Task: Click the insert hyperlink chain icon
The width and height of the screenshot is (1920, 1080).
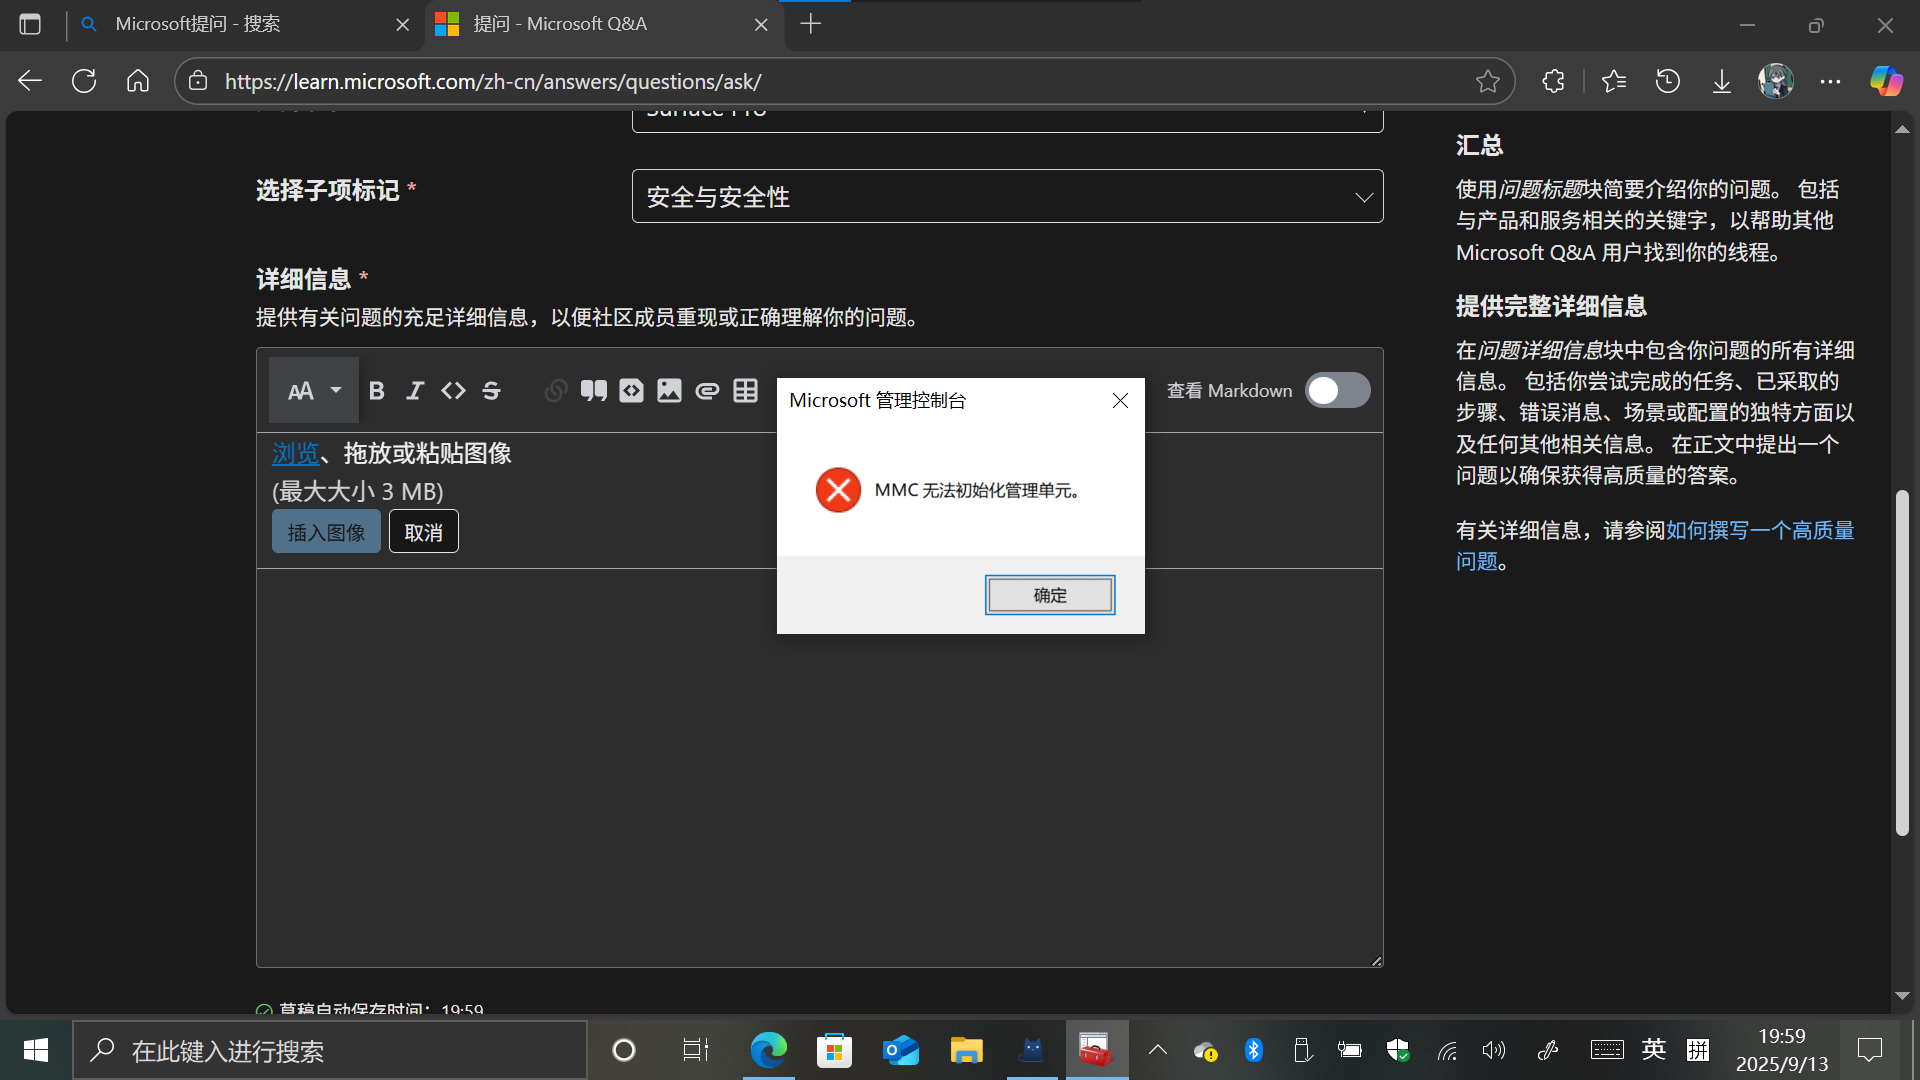Action: (x=556, y=391)
